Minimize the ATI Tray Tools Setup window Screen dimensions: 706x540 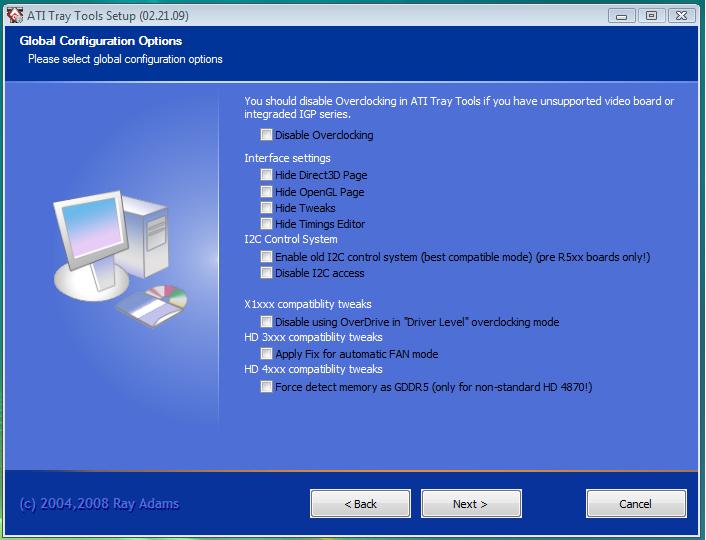pyautogui.click(x=621, y=16)
